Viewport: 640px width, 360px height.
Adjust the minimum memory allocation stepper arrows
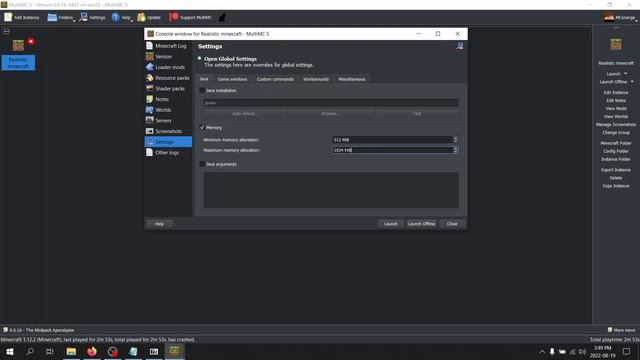[x=456, y=140]
